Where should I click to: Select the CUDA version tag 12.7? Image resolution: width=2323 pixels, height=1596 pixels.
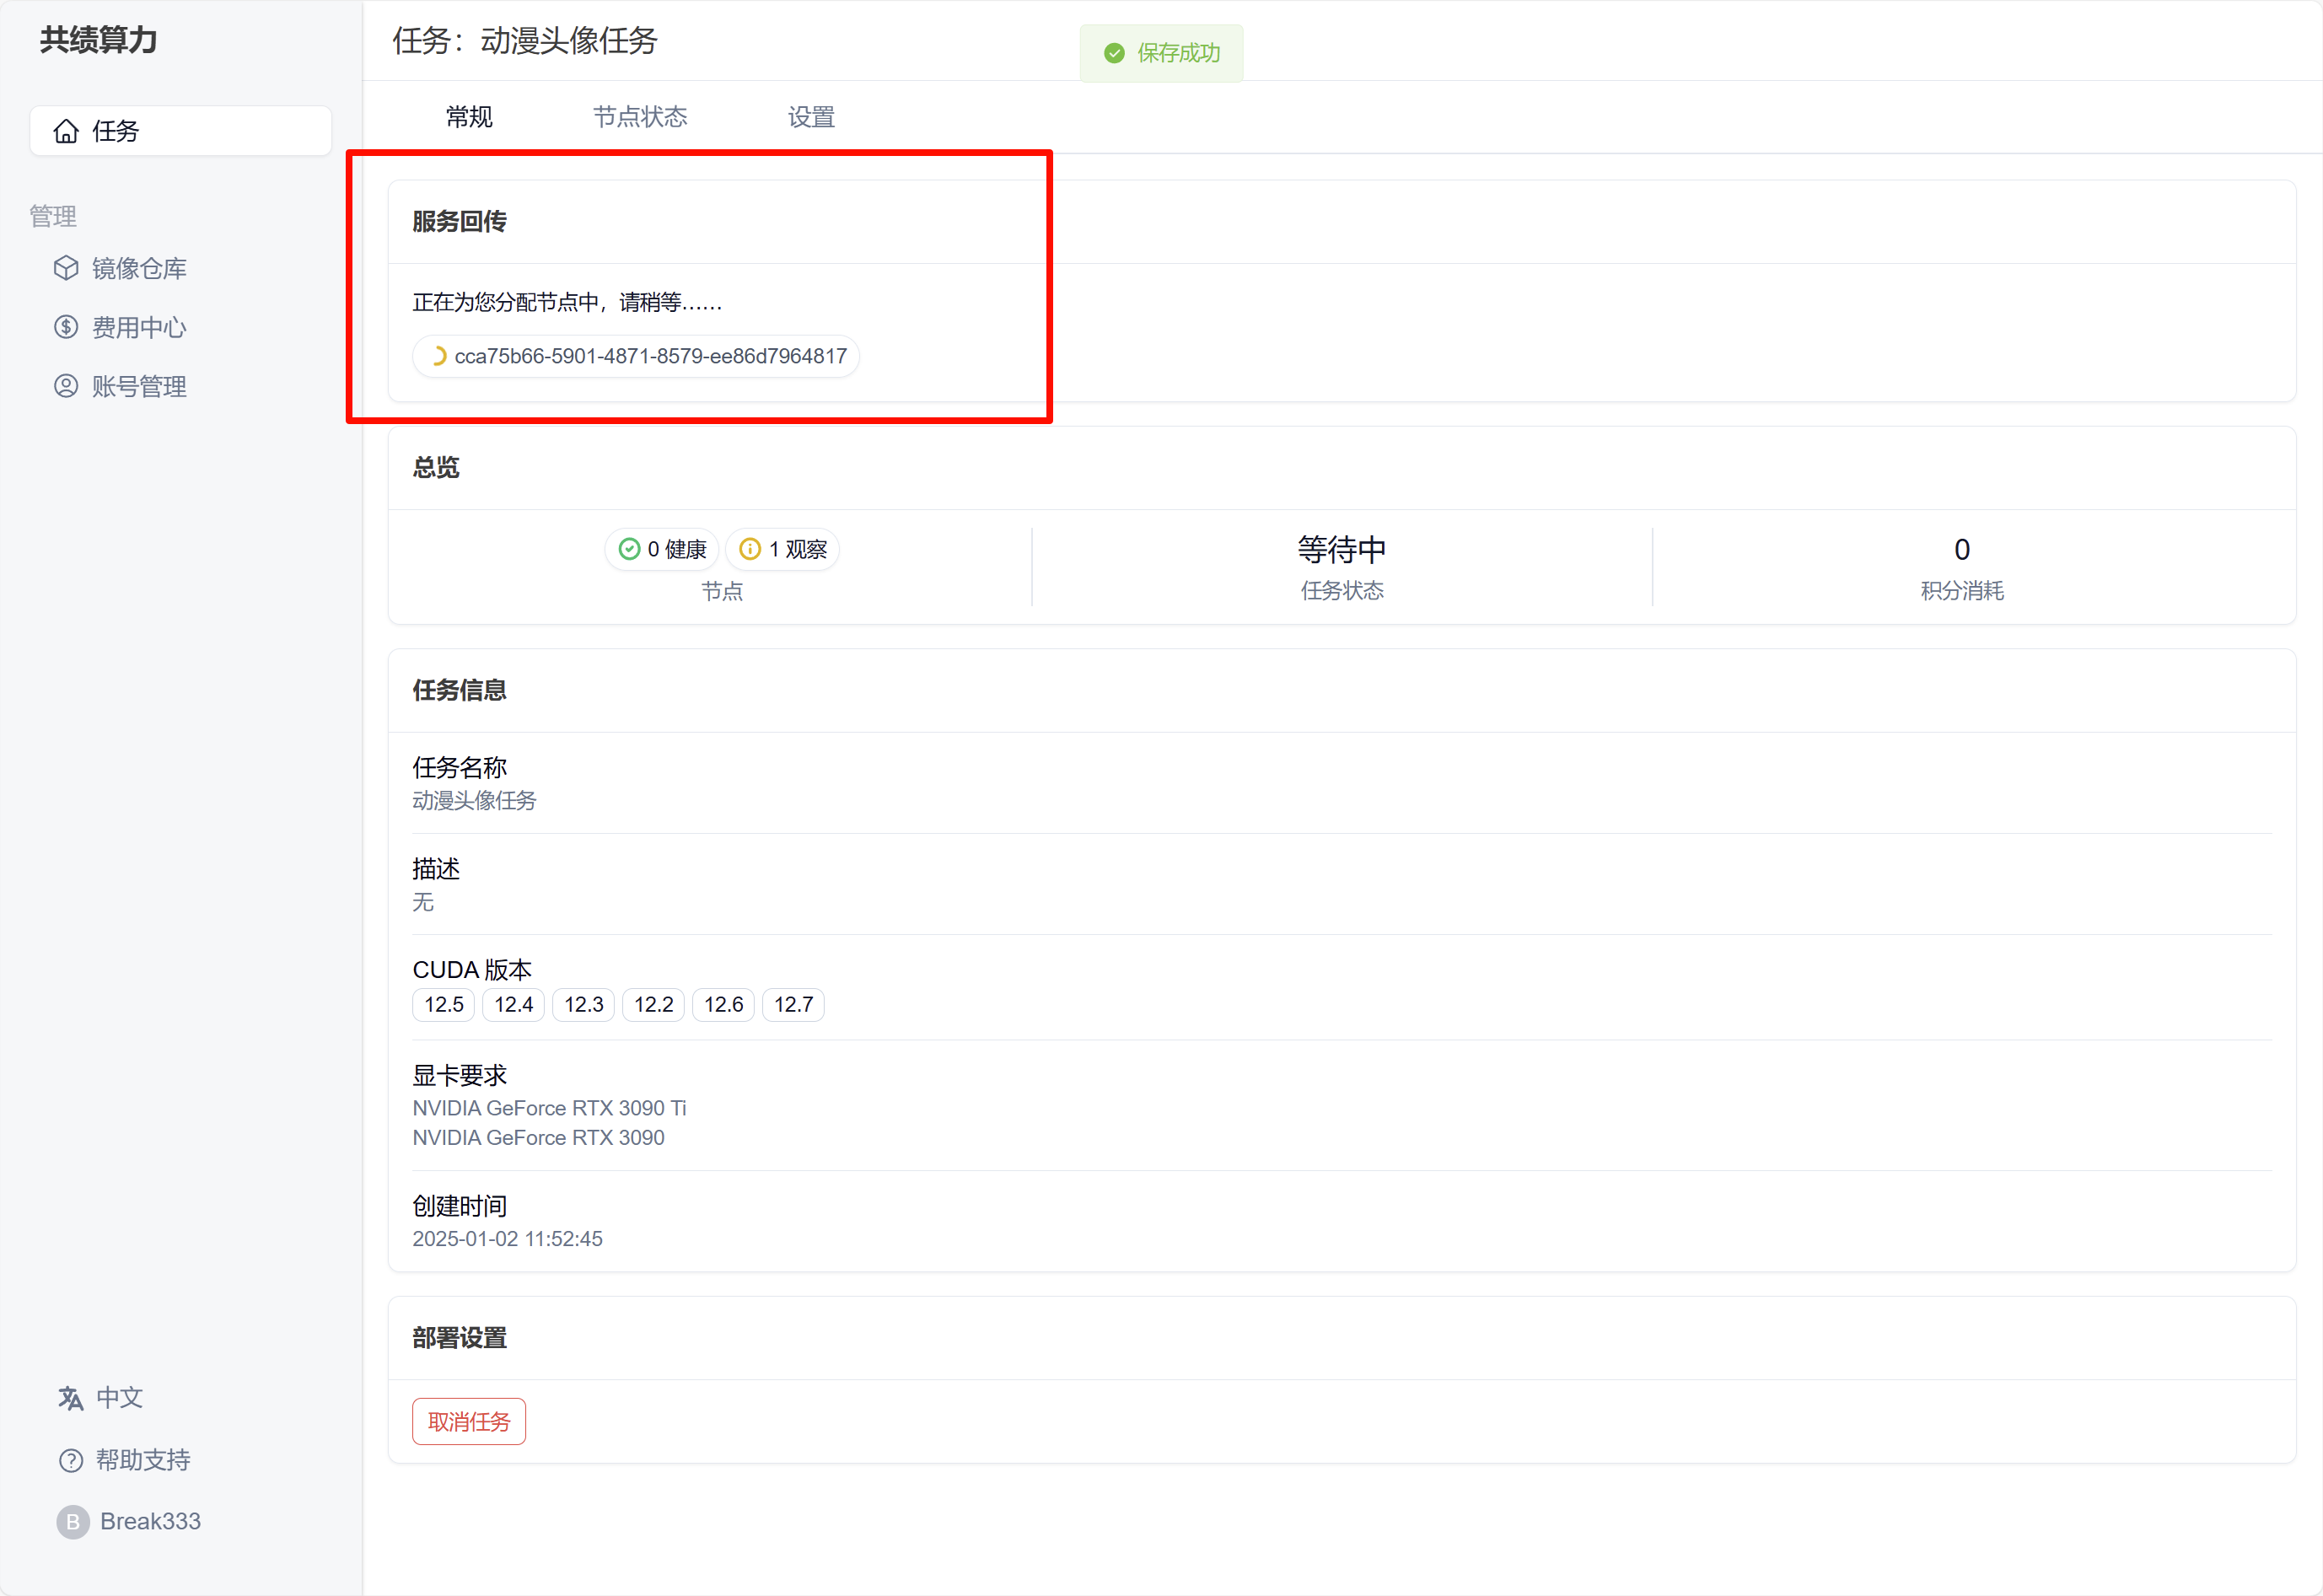794,1004
